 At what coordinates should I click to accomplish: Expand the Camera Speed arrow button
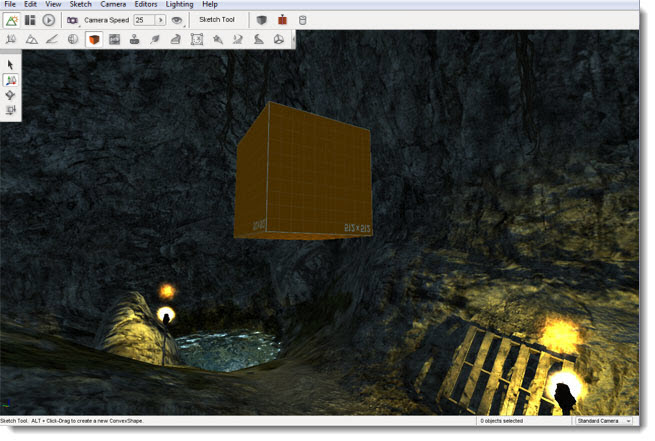click(x=160, y=20)
